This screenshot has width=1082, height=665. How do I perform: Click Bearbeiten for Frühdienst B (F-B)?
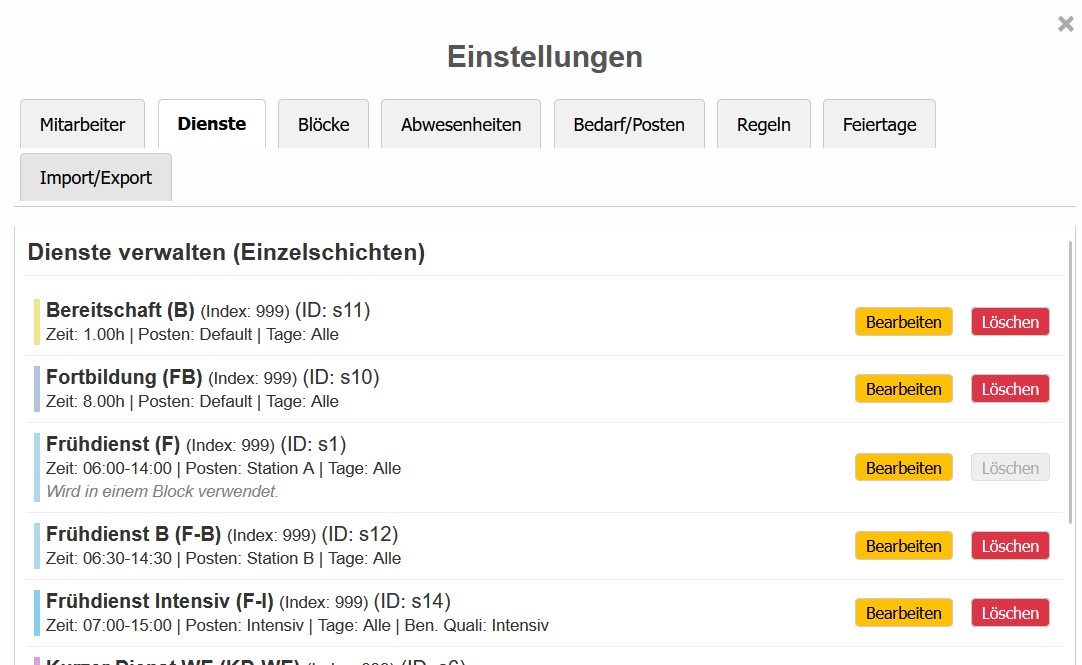903,546
